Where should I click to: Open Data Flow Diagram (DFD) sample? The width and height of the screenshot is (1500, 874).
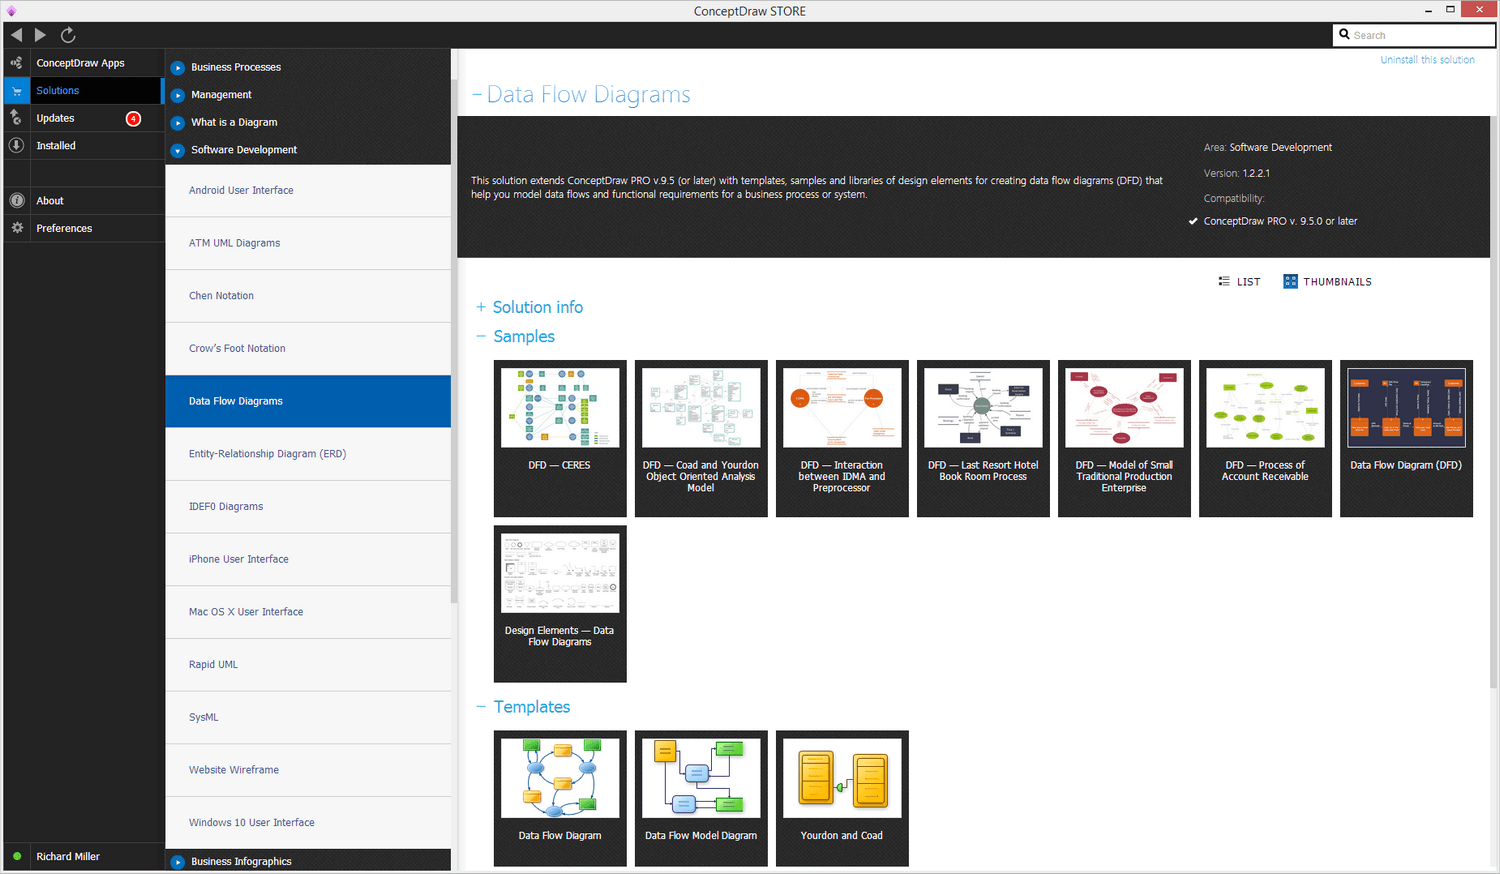(1406, 438)
